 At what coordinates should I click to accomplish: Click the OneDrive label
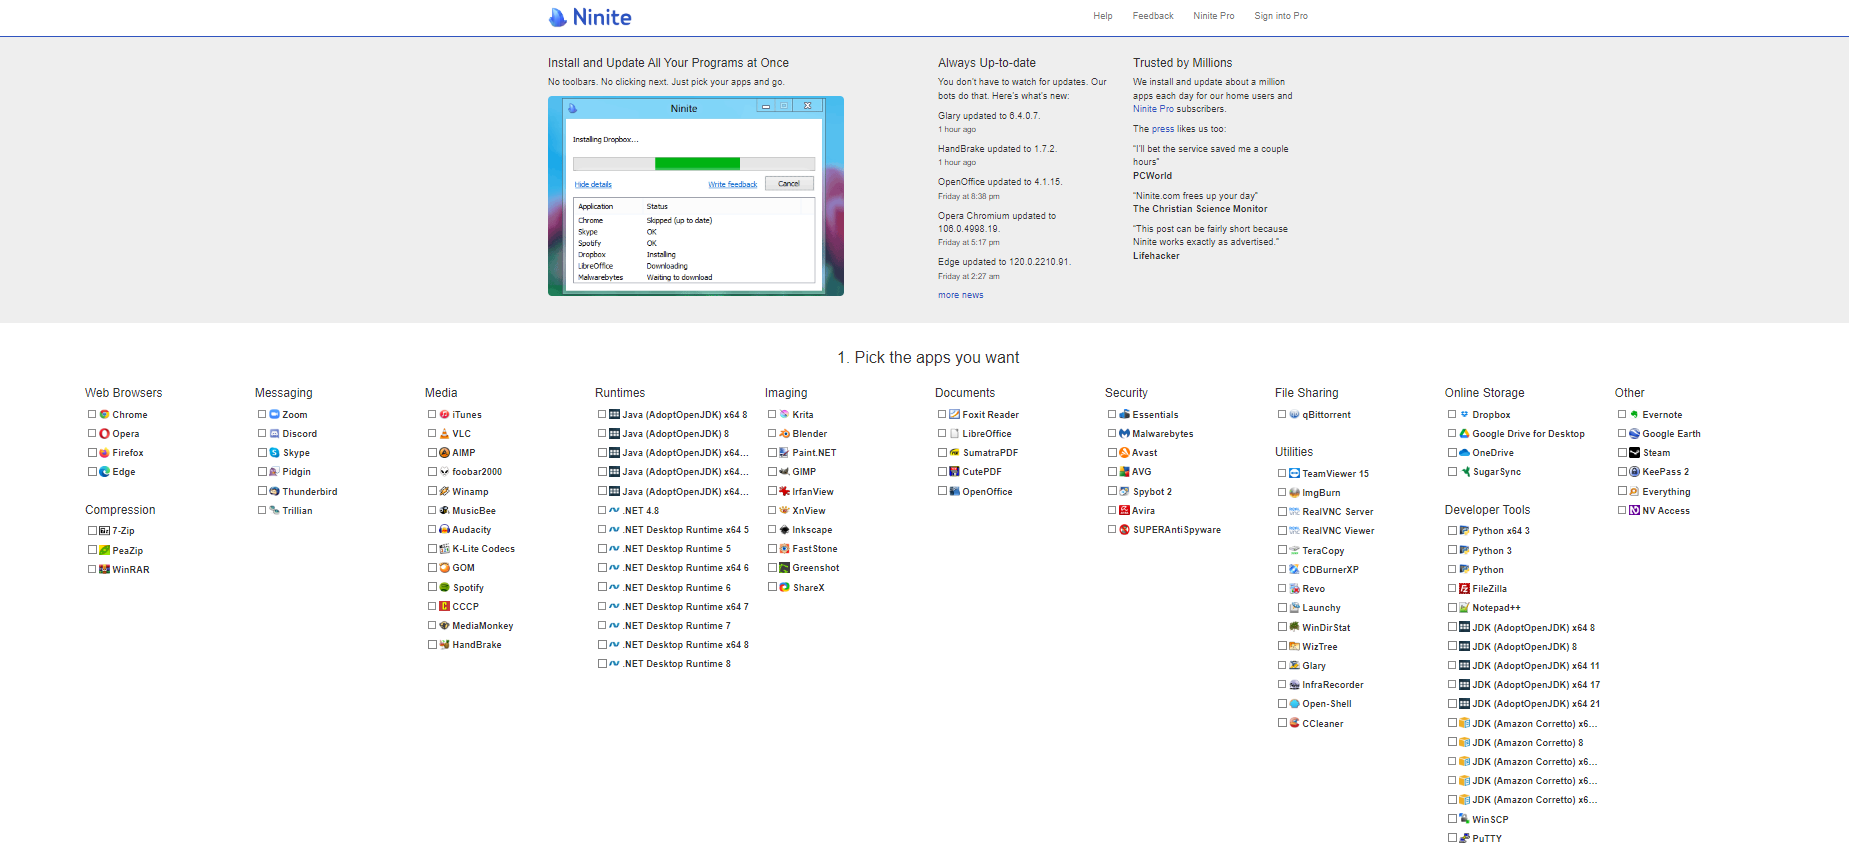tap(1493, 453)
